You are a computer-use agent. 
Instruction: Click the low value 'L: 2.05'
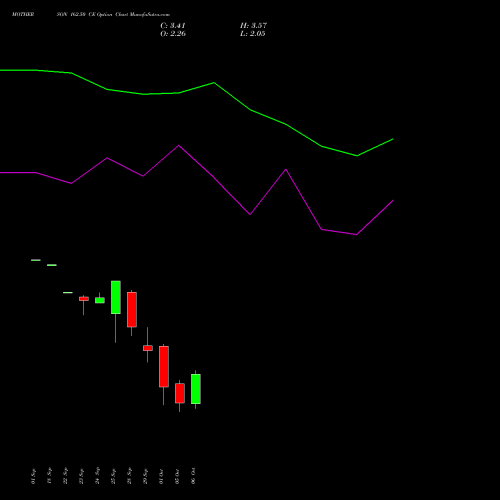click(253, 33)
